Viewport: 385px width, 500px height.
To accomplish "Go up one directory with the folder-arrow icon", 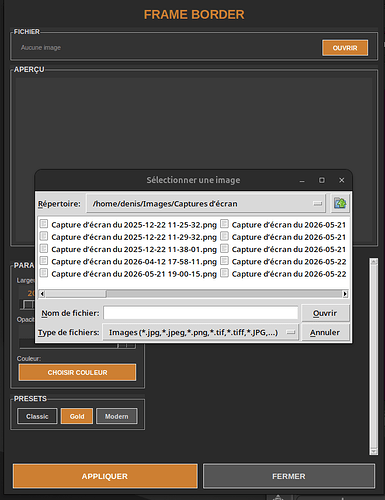I will 340,203.
